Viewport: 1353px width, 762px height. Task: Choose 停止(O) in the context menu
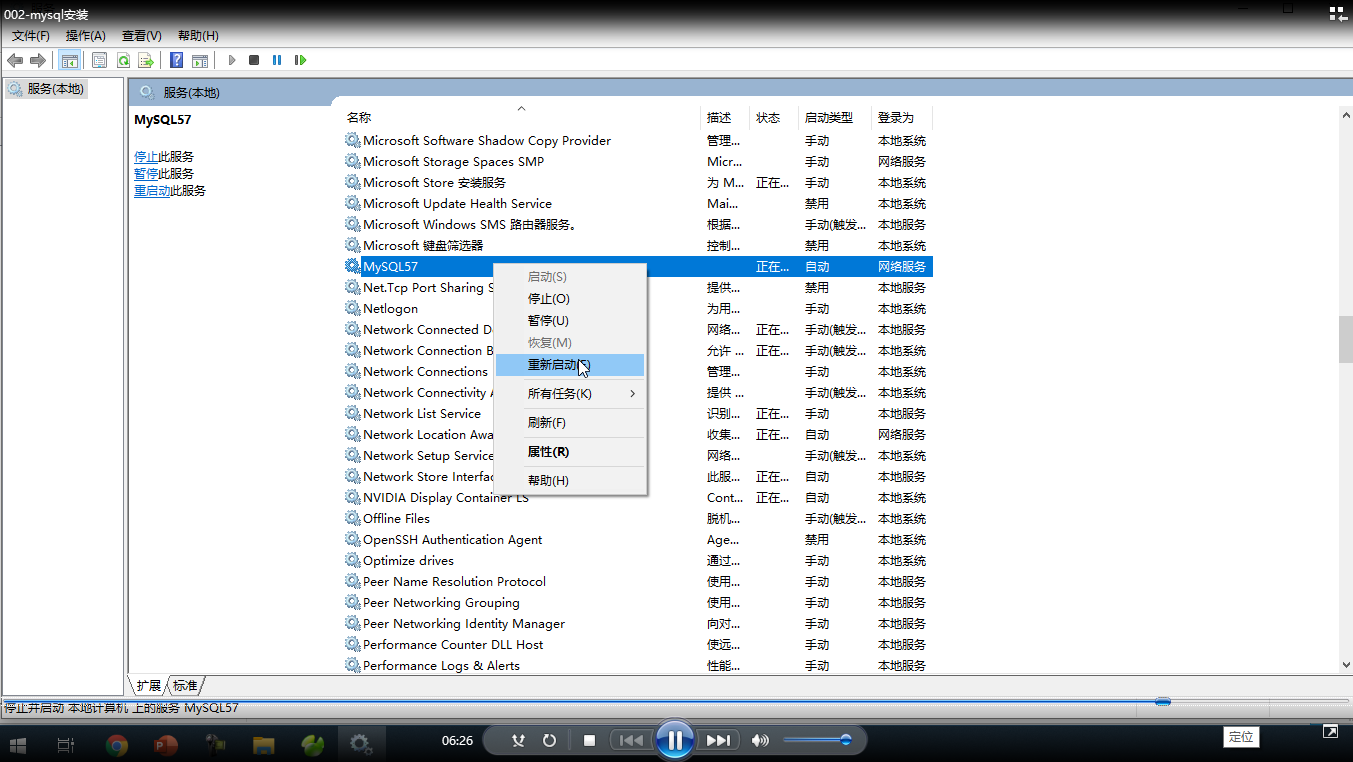point(570,299)
